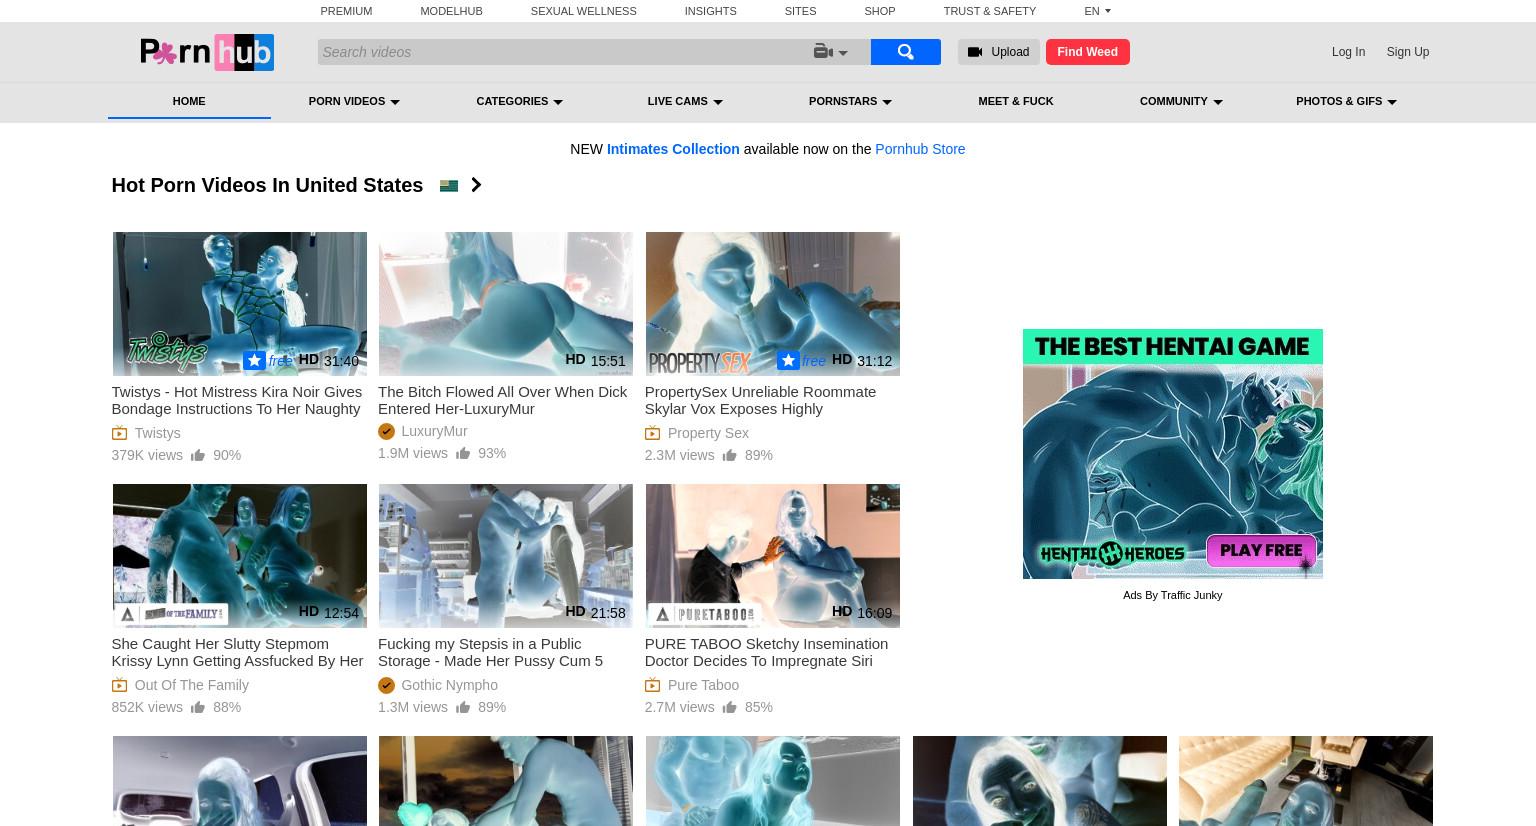Viewport: 1536px width, 826px height.
Task: Click the country flag icon beside heading
Action: tap(449, 185)
